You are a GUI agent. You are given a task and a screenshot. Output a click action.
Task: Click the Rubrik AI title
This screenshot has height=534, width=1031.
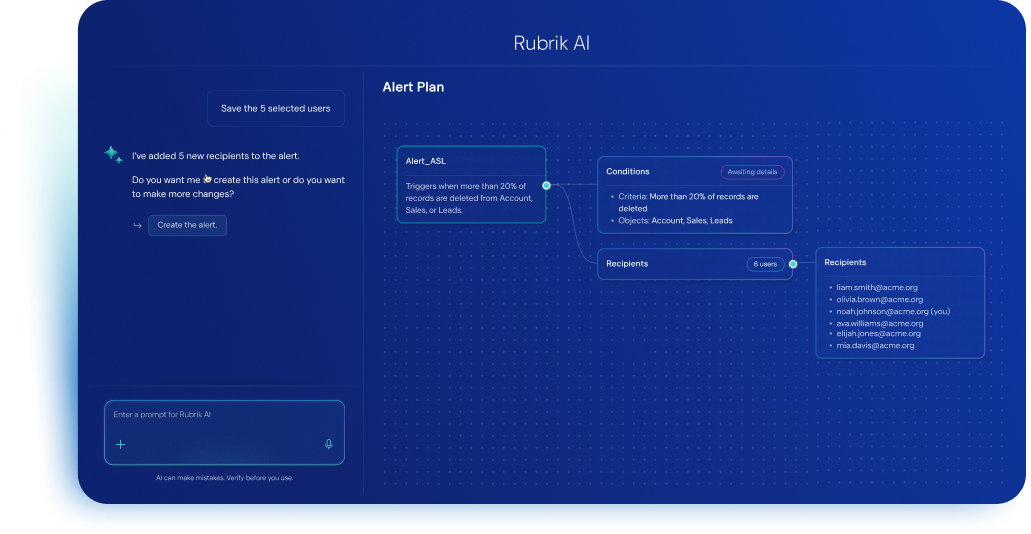[551, 43]
